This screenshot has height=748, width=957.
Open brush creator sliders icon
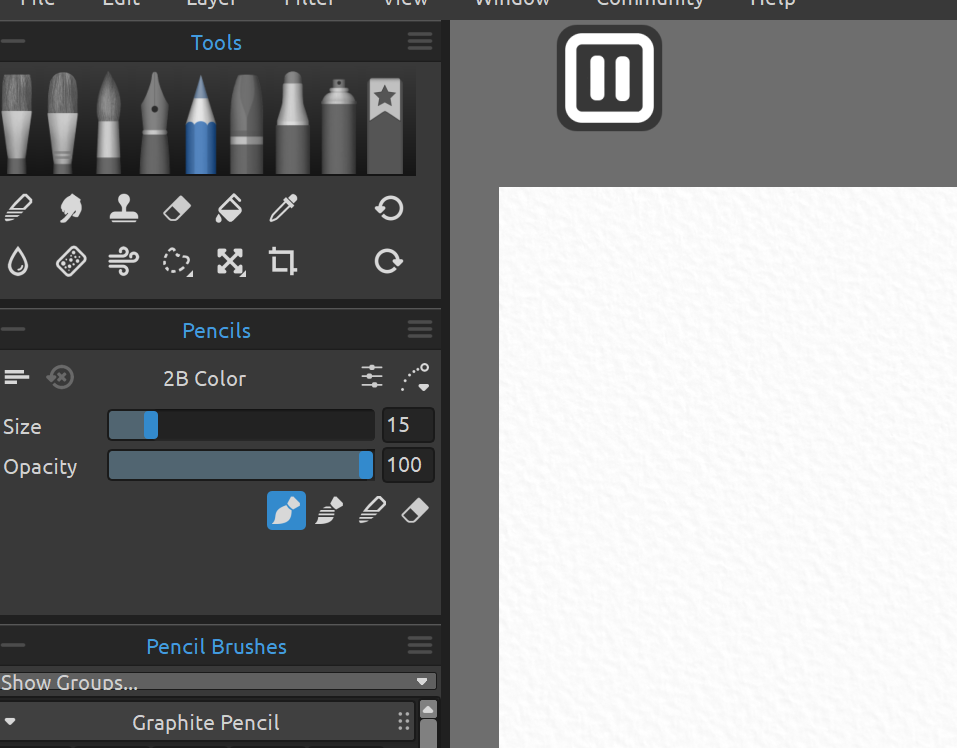pos(372,376)
